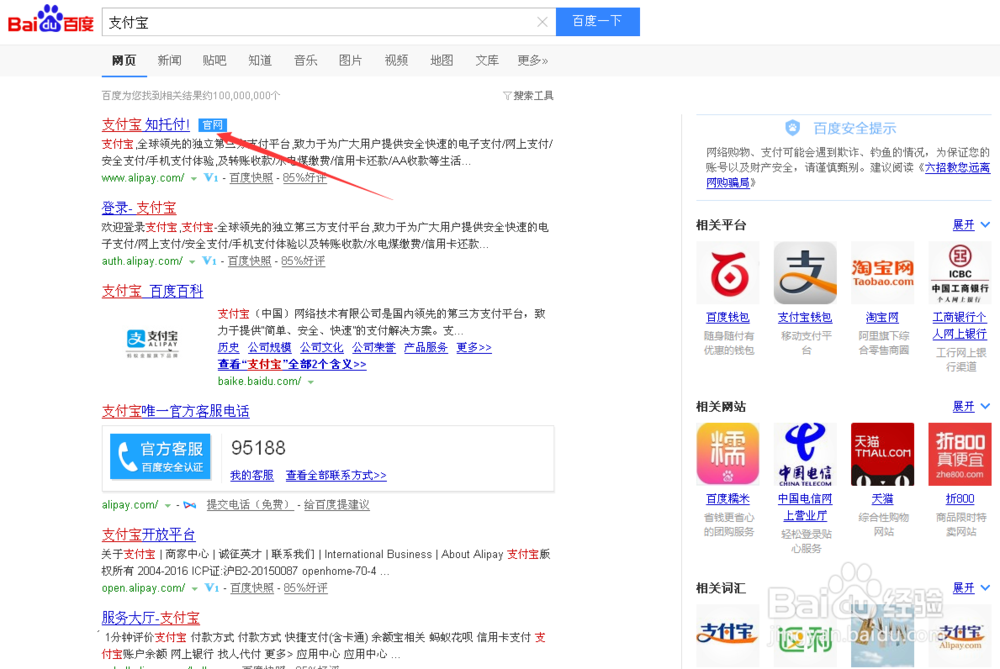The height and width of the screenshot is (669, 1000).
Task: Expand the 更多» menu
Action: click(x=533, y=61)
